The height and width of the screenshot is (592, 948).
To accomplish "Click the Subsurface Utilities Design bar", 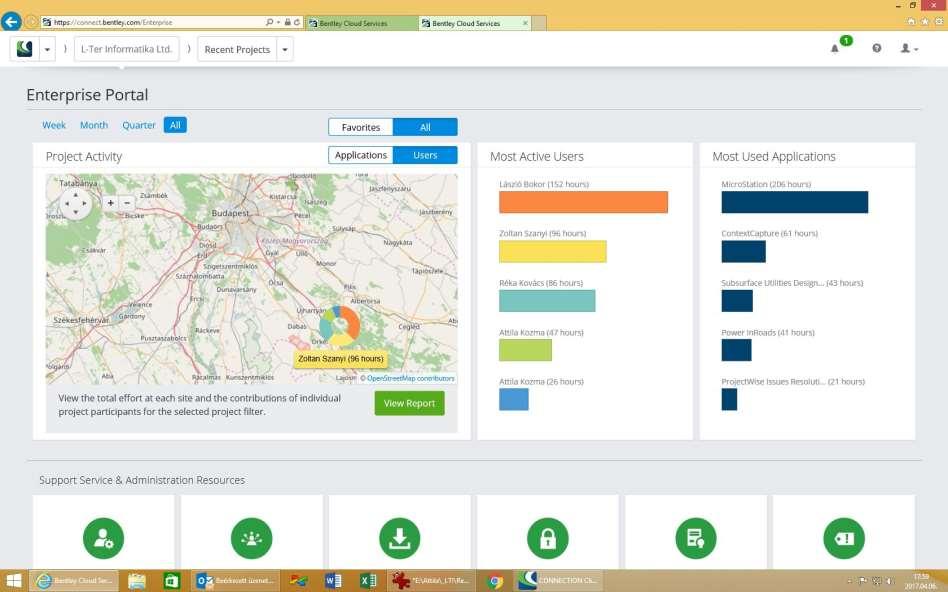I will (737, 301).
